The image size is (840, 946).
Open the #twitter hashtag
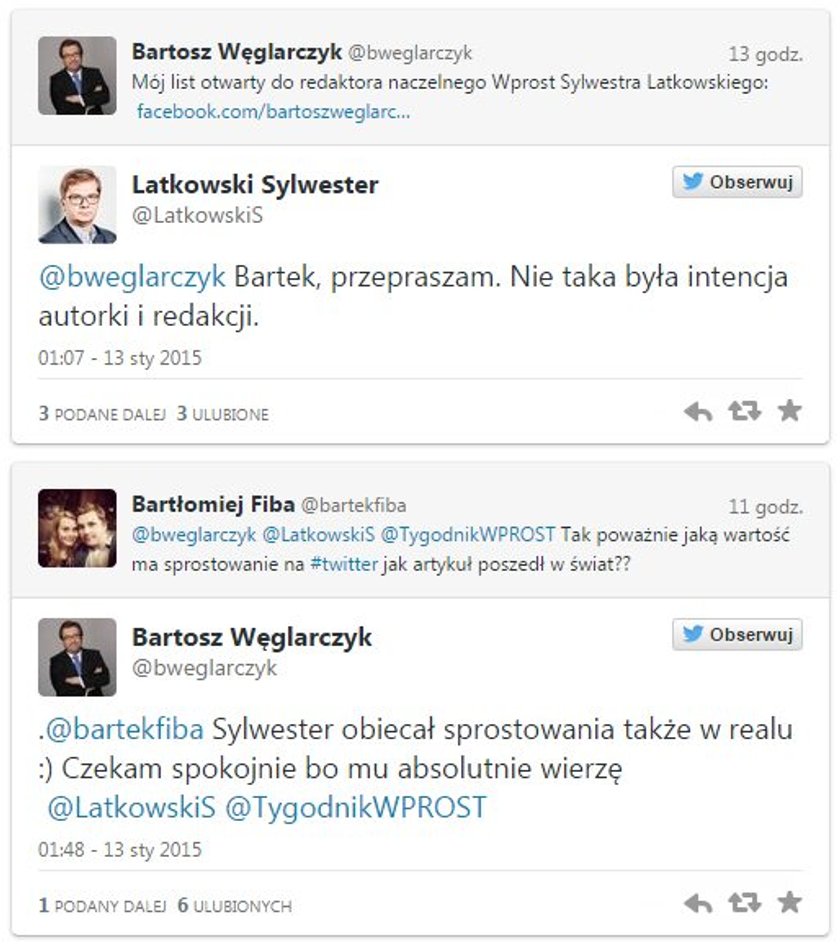(343, 564)
